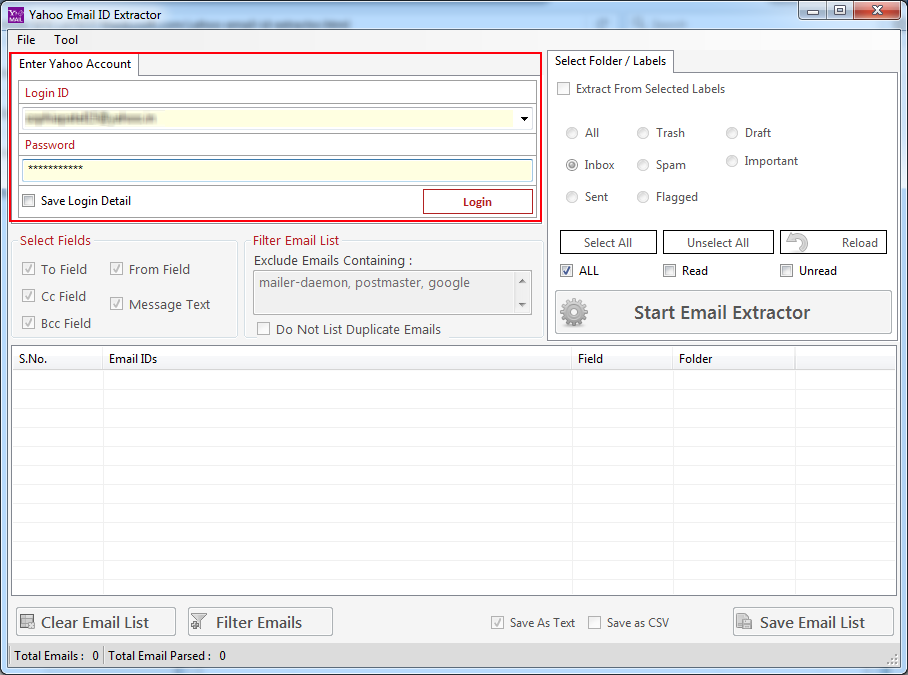Click exclude box scroll down arrow
908x675 pixels.
(522, 305)
